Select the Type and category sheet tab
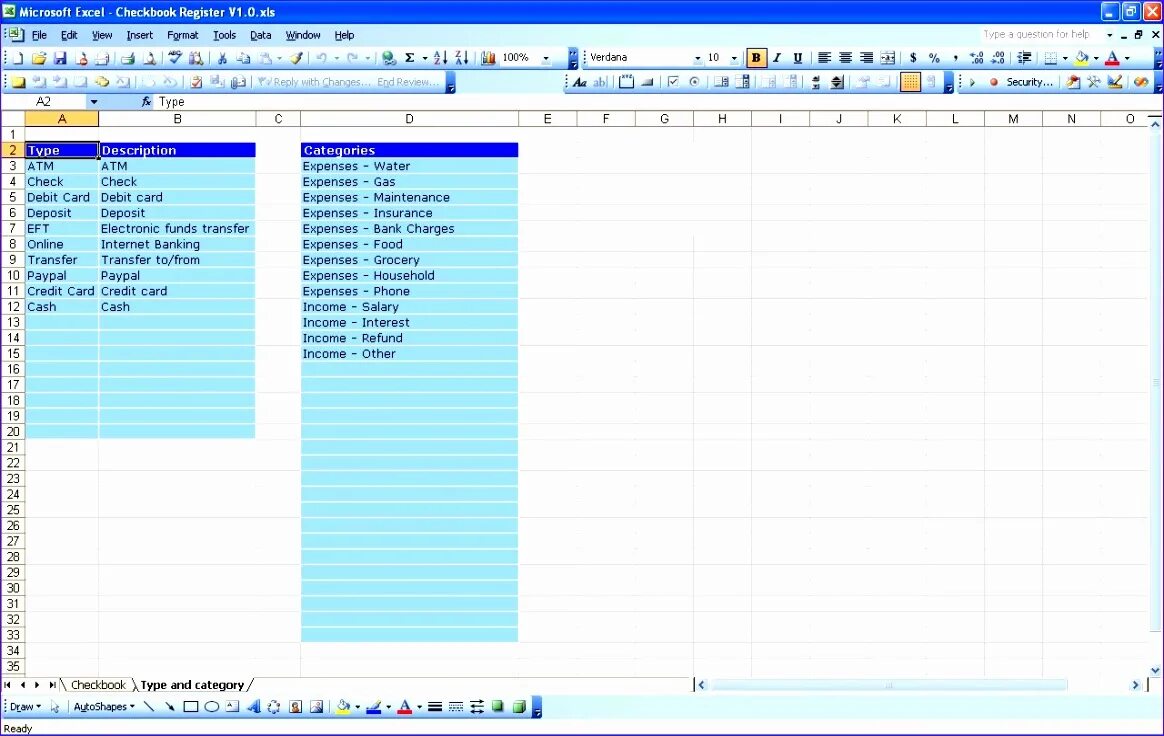 [x=192, y=685]
